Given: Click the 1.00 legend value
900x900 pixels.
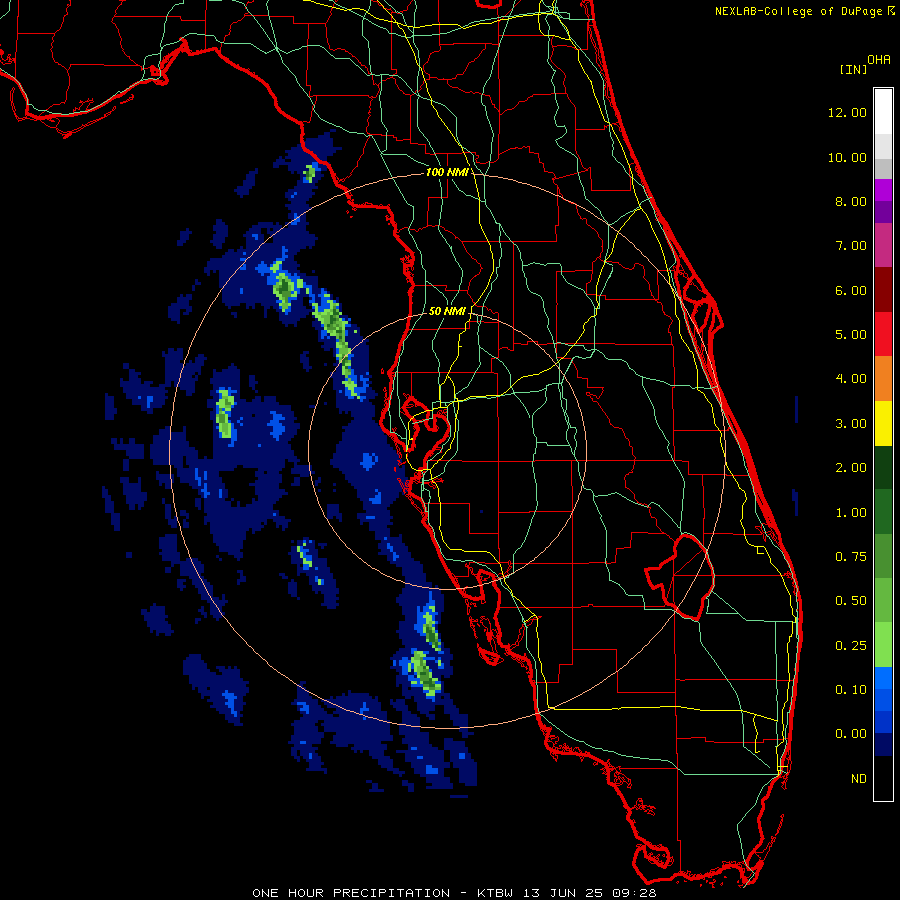Looking at the screenshot, I should tap(851, 513).
